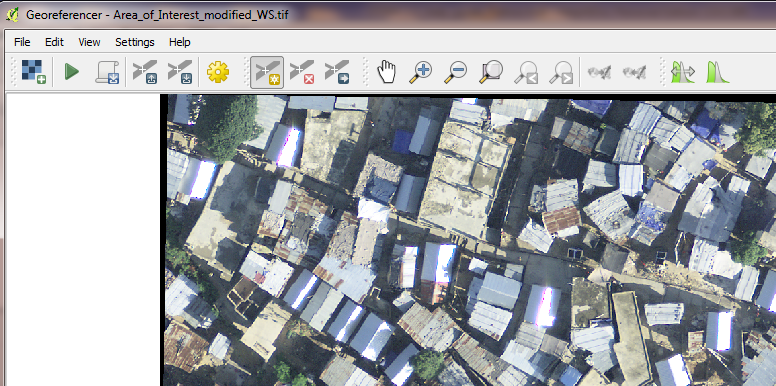Select the Zoom In magnifier

click(421, 72)
